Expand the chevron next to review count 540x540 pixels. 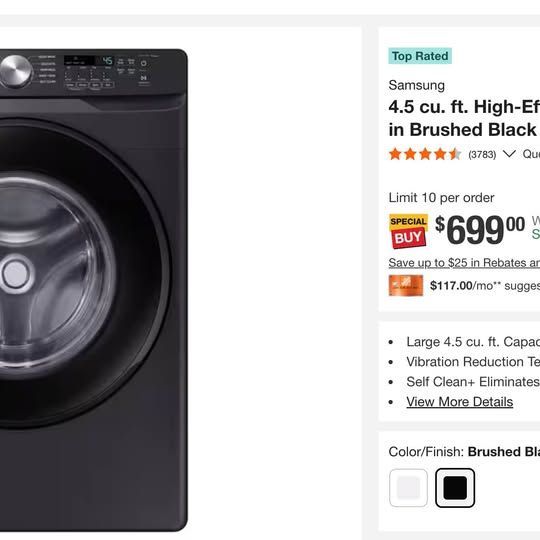click(x=509, y=154)
